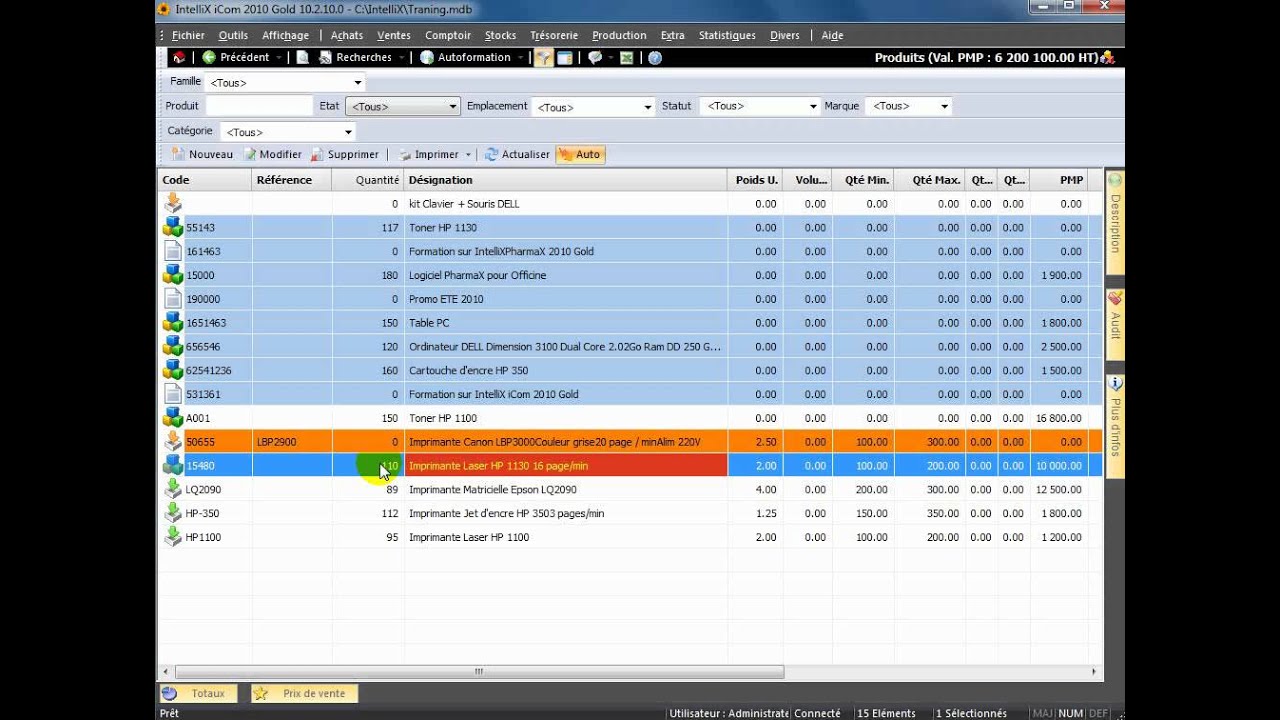Image resolution: width=1280 pixels, height=720 pixels.
Task: Toggle the Auto refresh button
Action: point(580,154)
